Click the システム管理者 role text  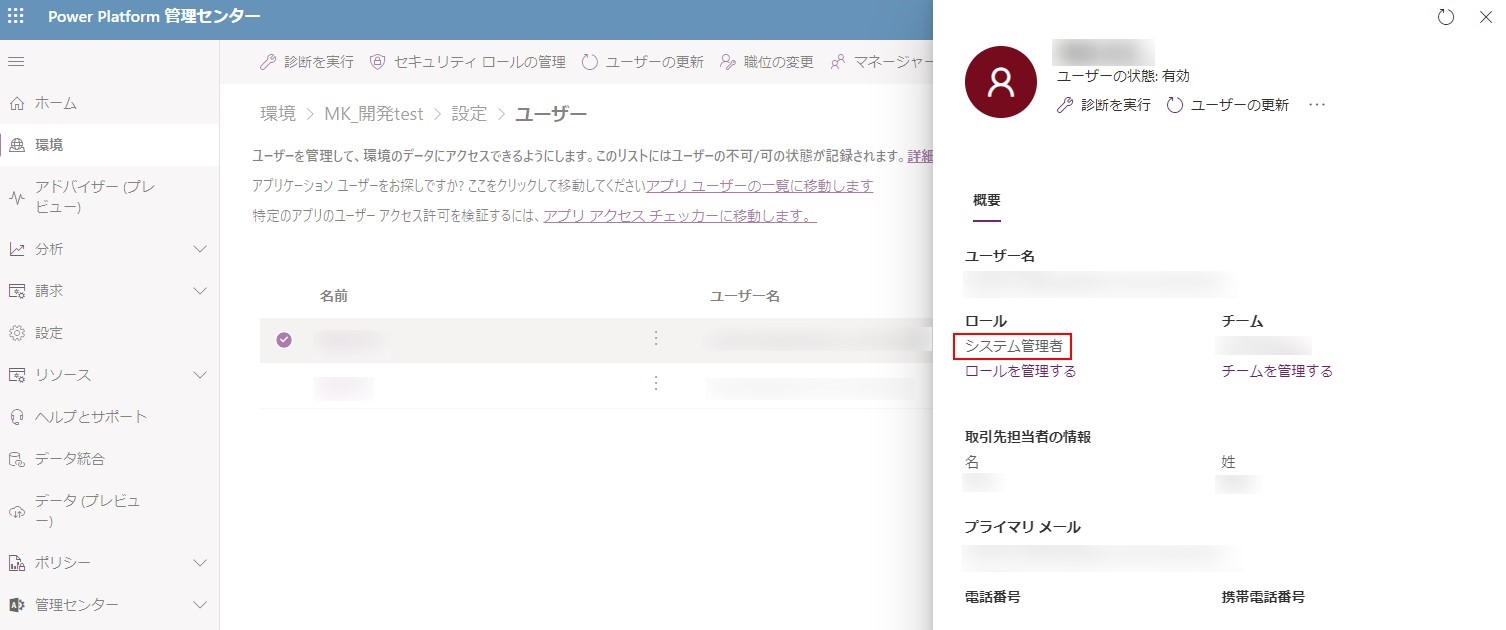1014,346
